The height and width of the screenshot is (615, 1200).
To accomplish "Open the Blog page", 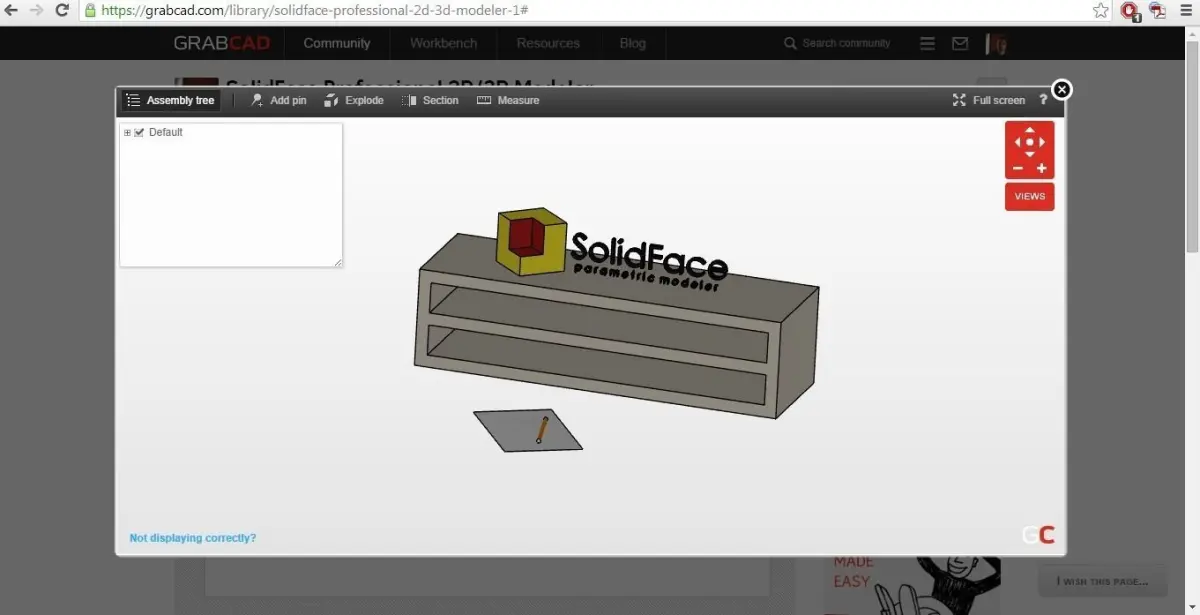I will coord(633,43).
